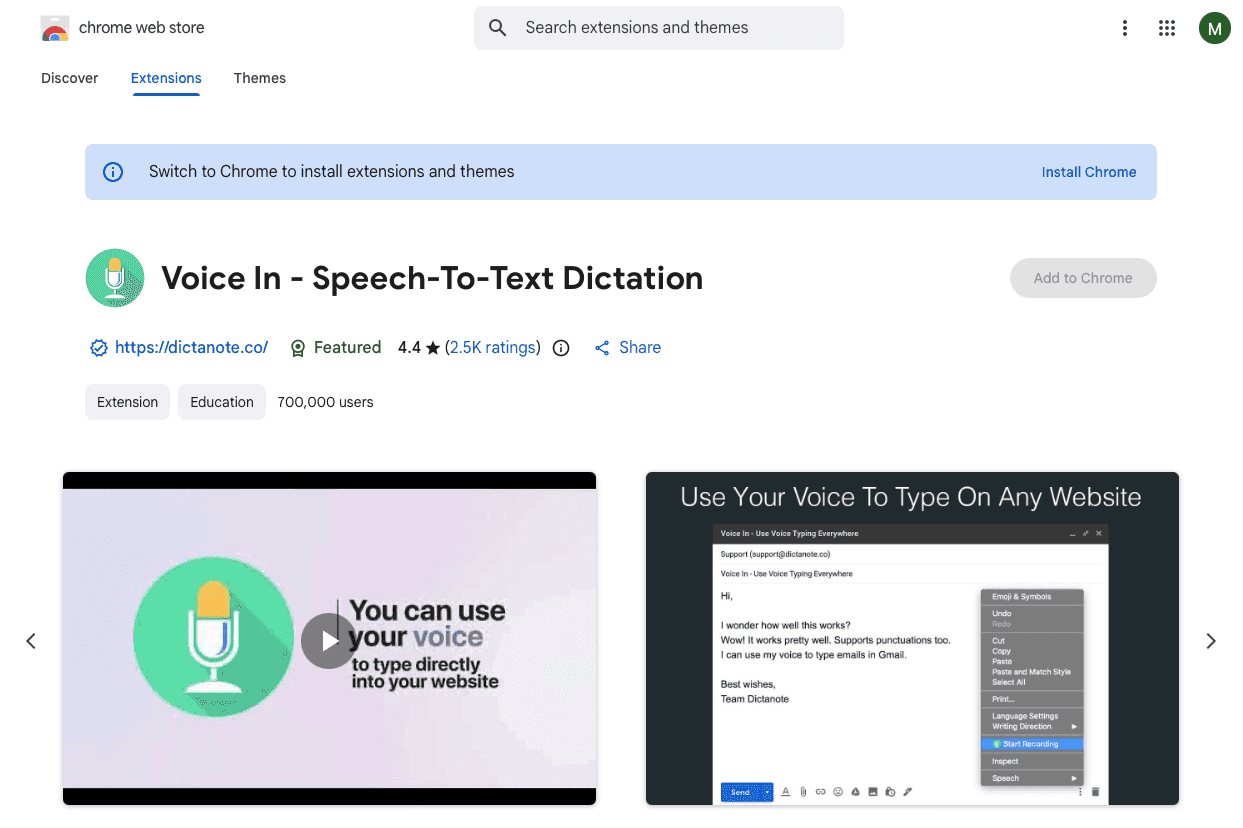Click the search extensions input field

[658, 28]
